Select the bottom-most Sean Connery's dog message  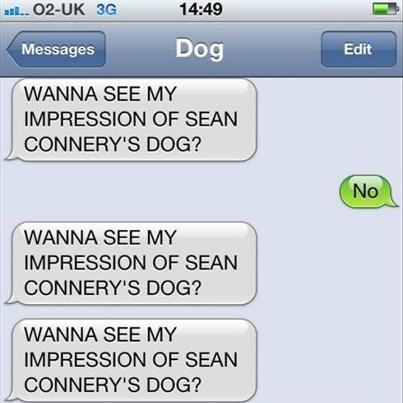(x=131, y=361)
